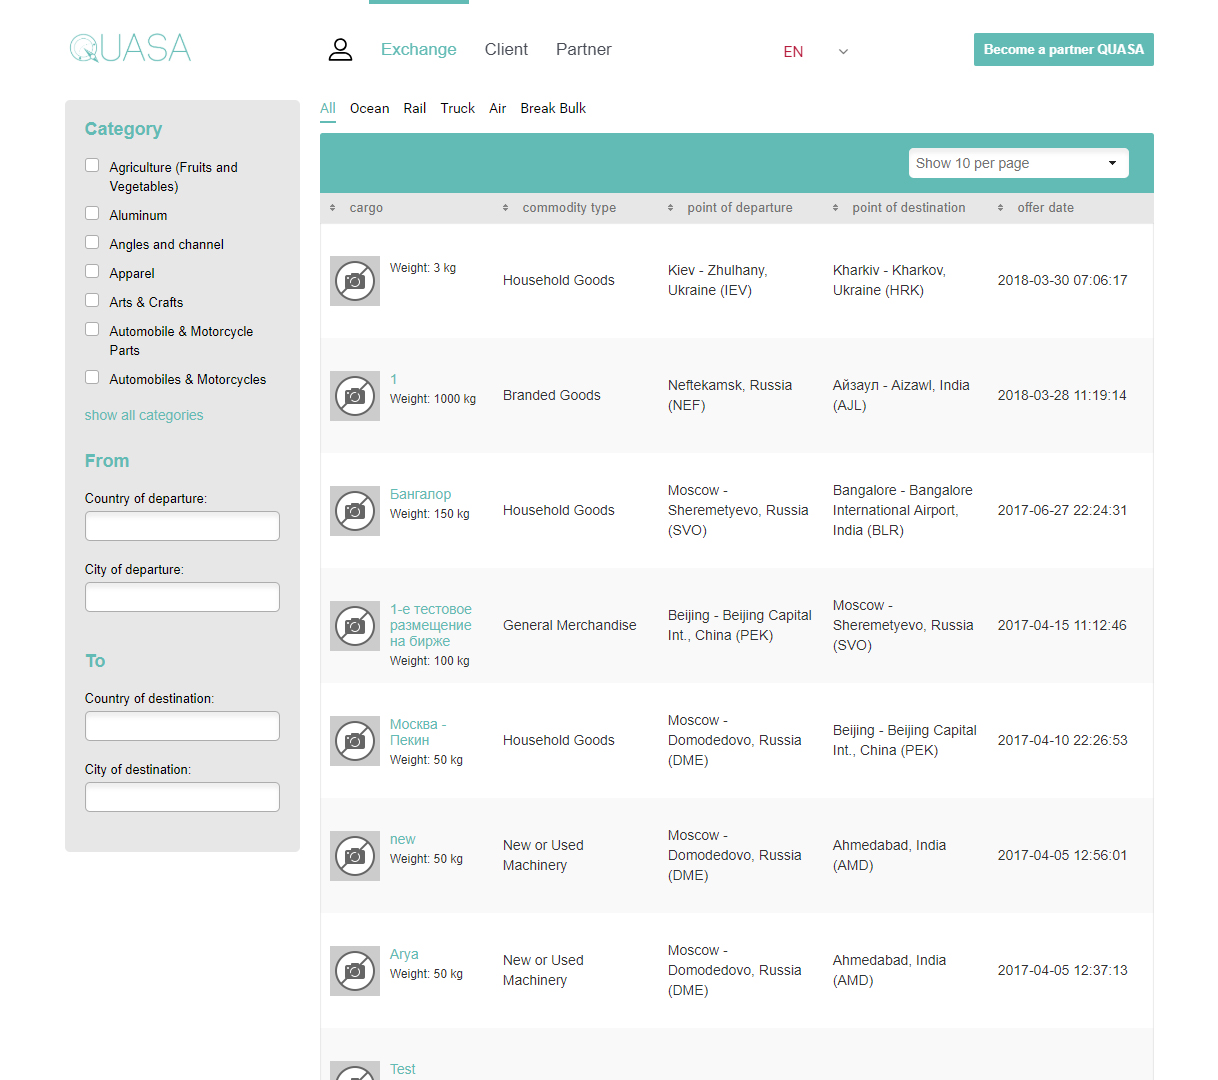This screenshot has height=1080, width=1218.
Task: Focus the Country of departure field
Action: [x=182, y=526]
